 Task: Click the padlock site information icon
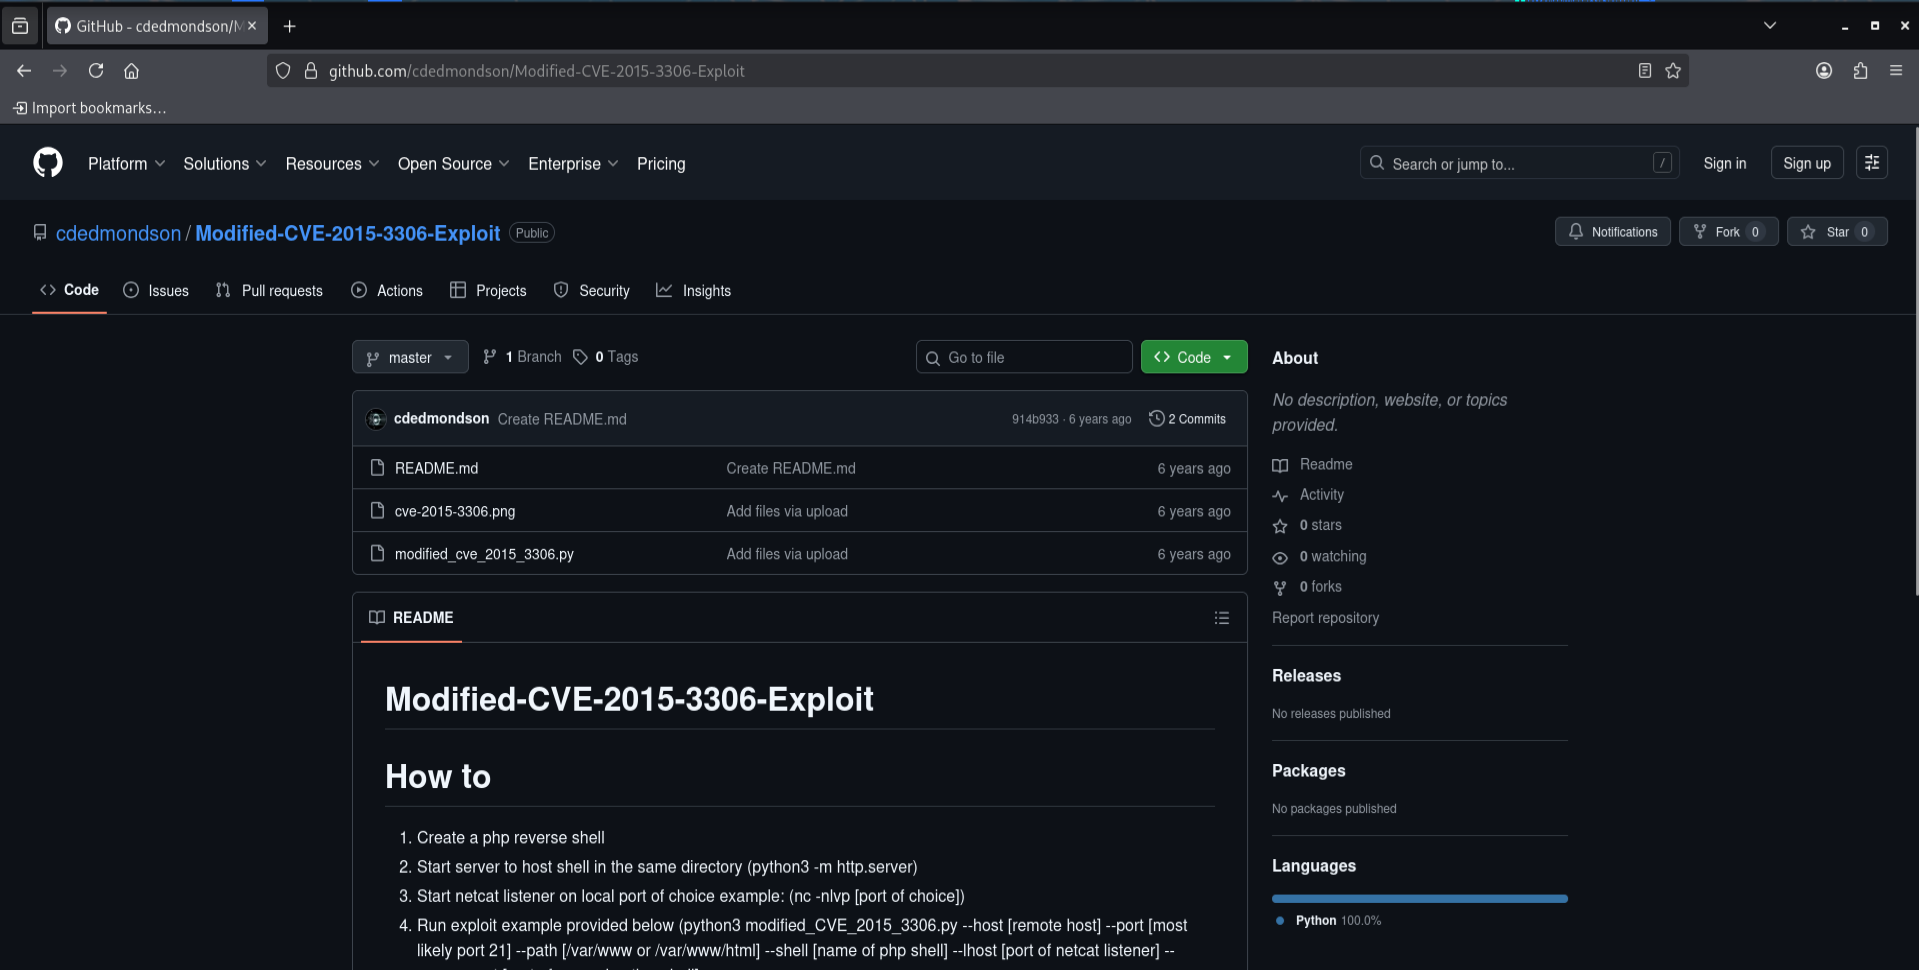pyautogui.click(x=311, y=71)
